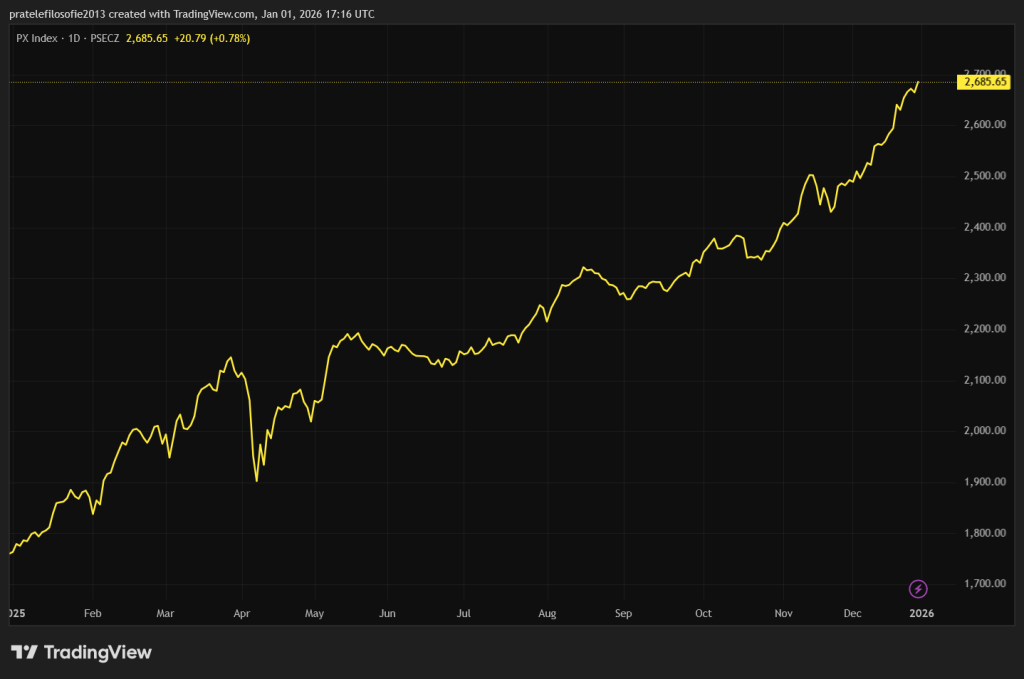This screenshot has height=679, width=1024.
Task: Click the 2,300.00 price axis label
Action: click(x=984, y=278)
